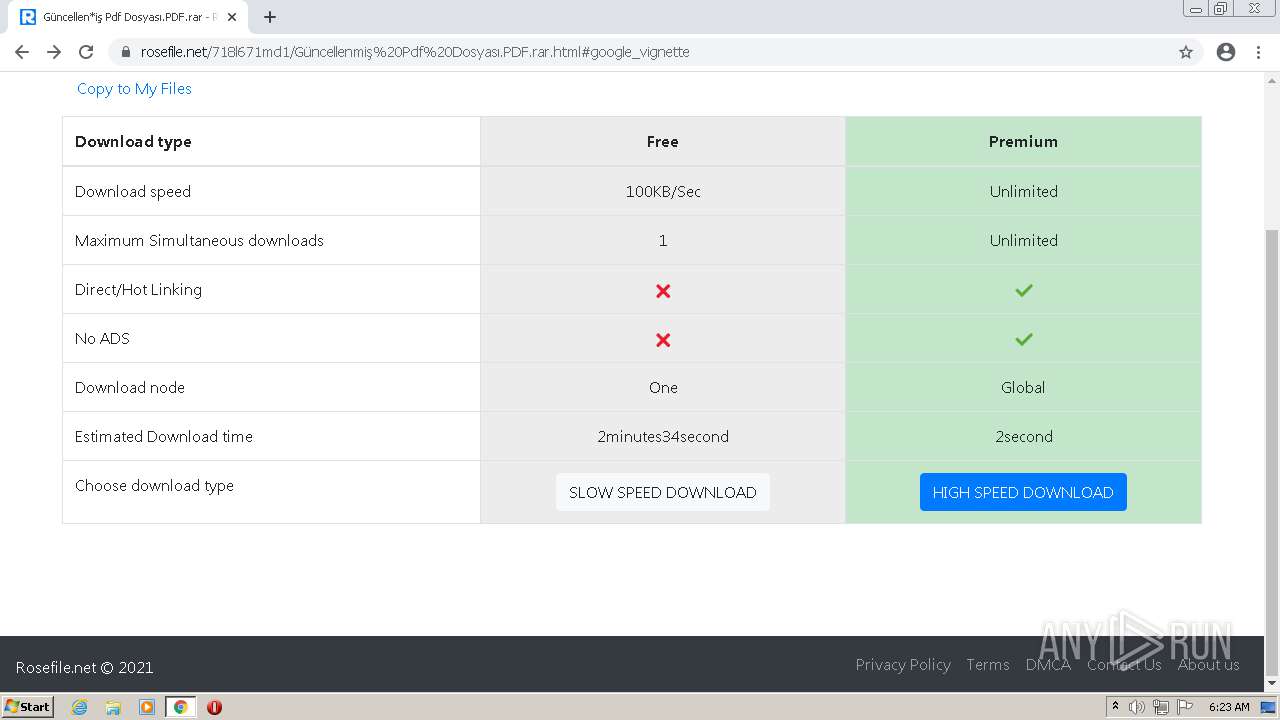
Task: Reload the current page
Action: tap(86, 52)
